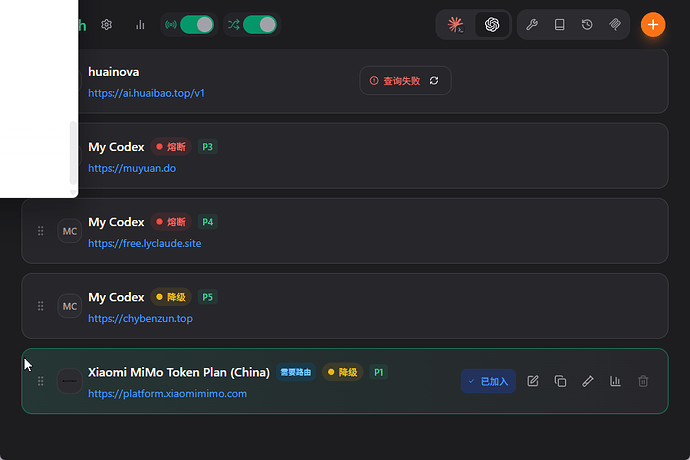Open the chybenzun.top link
Screen dimensions: 690x460
point(140,319)
